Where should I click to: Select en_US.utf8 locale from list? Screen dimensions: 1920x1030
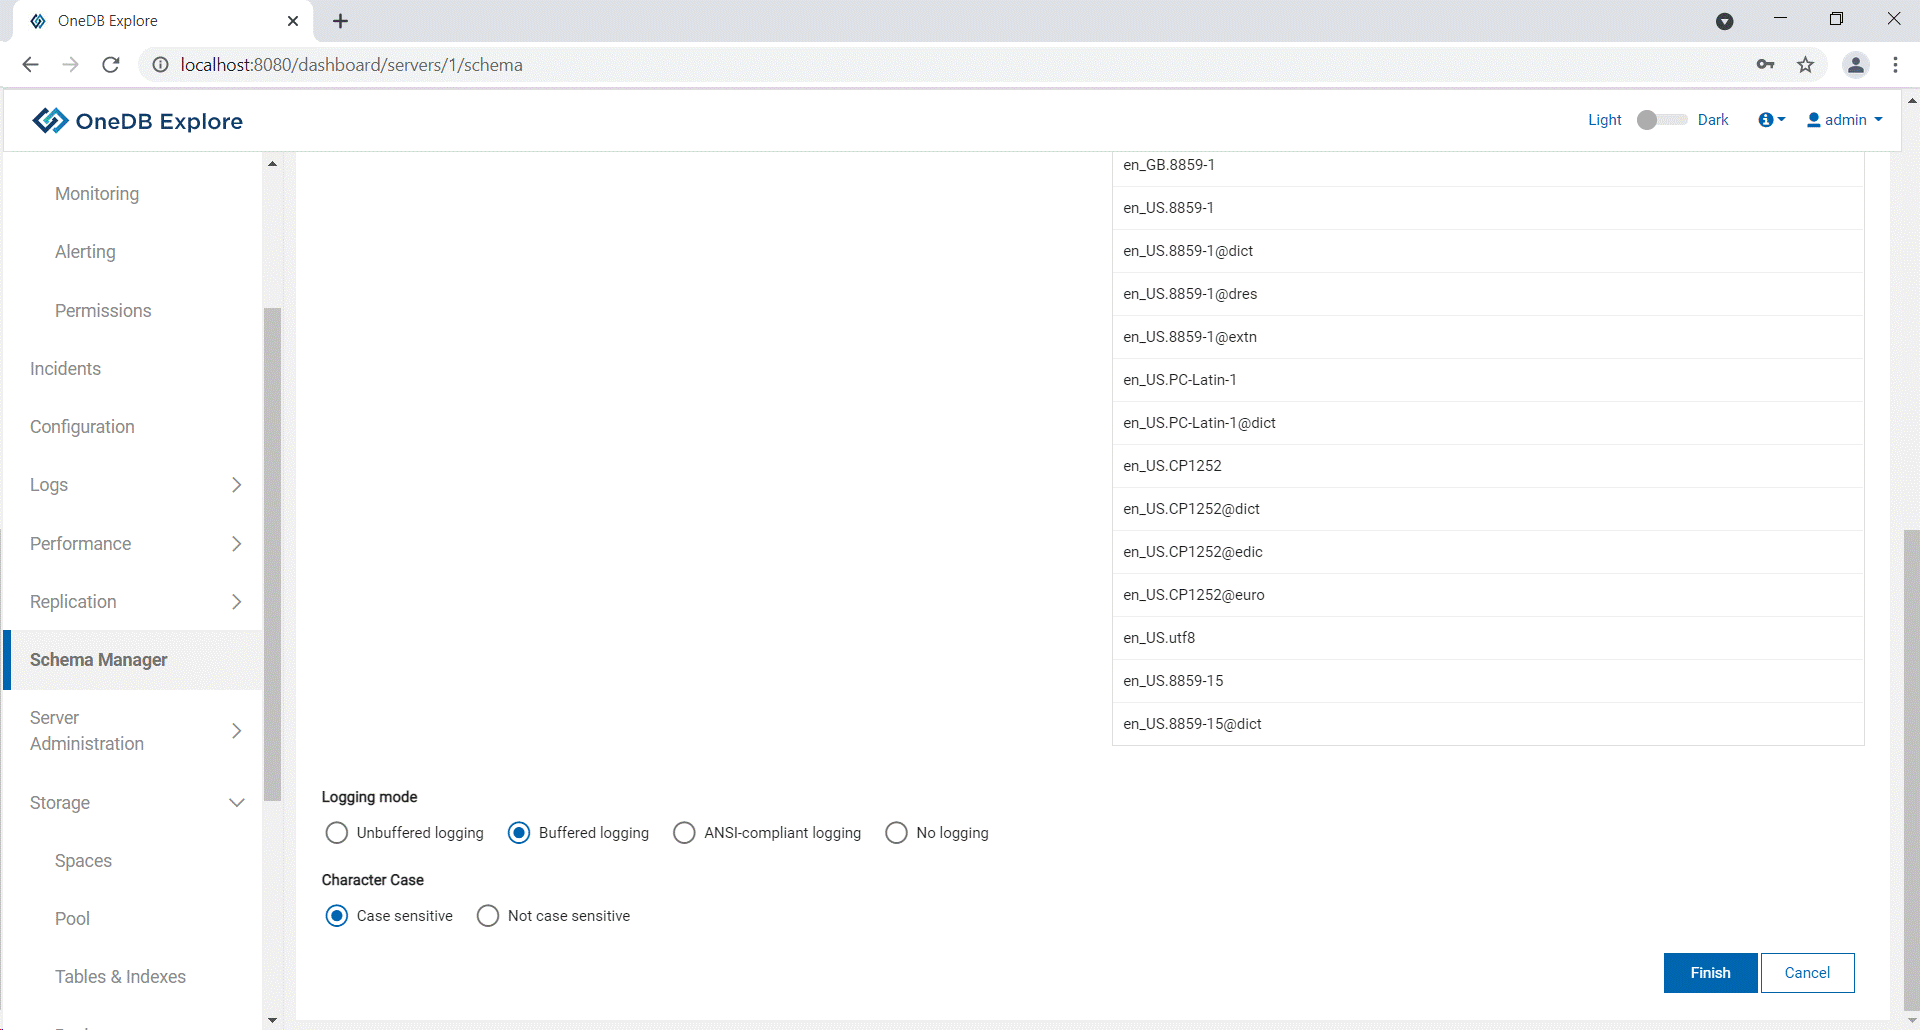click(1159, 638)
